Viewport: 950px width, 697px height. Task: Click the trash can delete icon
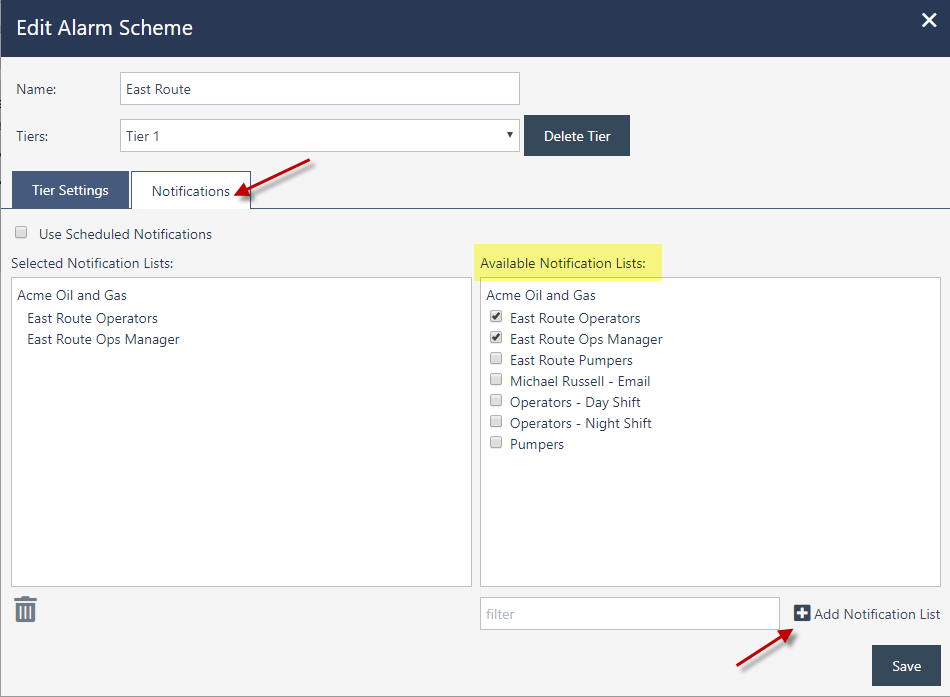(x=25, y=609)
